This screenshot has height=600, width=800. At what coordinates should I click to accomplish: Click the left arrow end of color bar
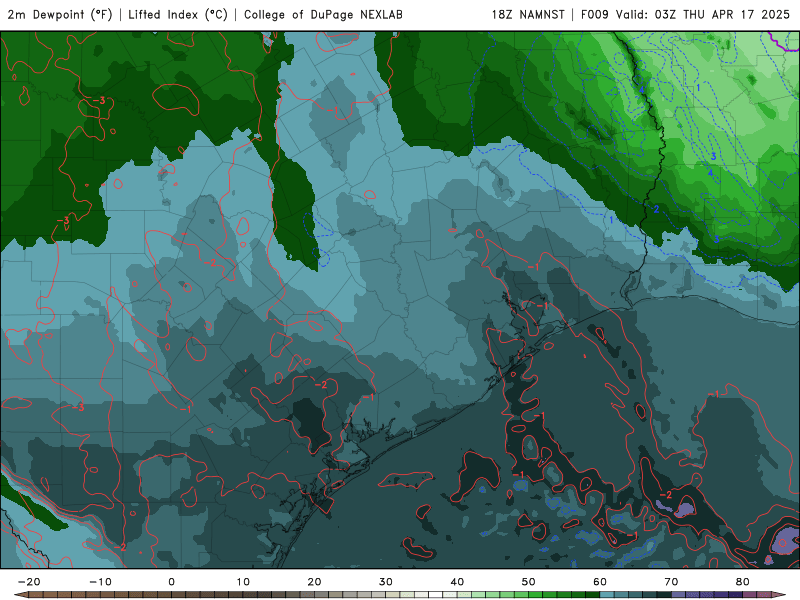coord(21,595)
